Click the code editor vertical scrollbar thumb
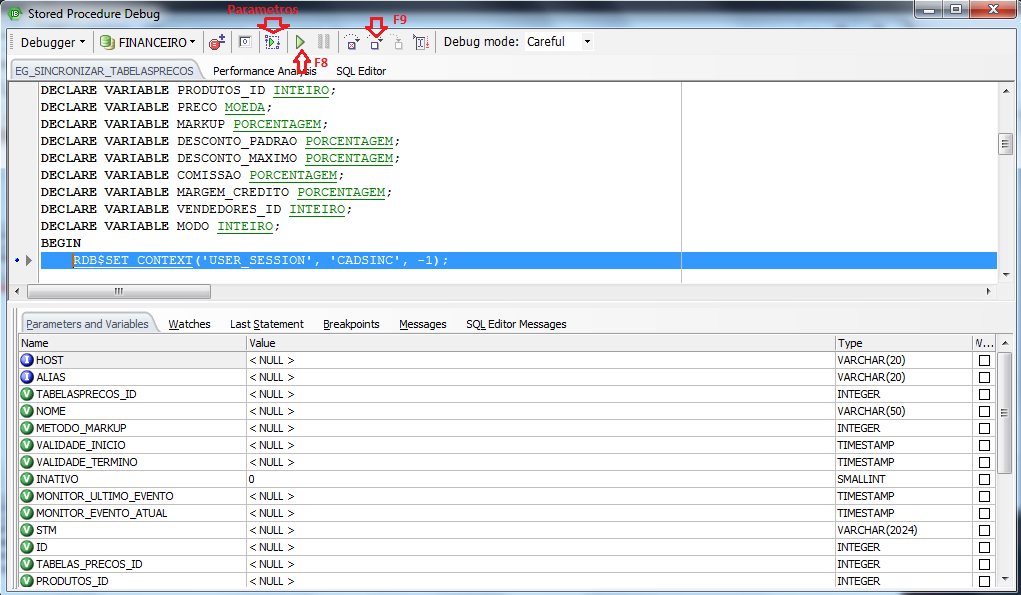The image size is (1021, 595). 1005,144
